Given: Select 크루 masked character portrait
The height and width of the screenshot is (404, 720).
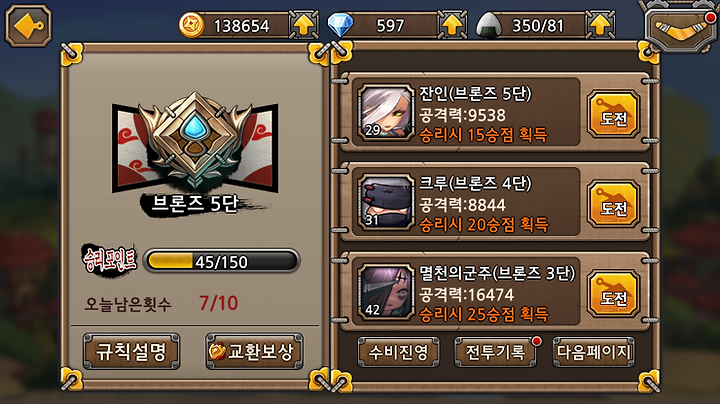Looking at the screenshot, I should pyautogui.click(x=385, y=202).
